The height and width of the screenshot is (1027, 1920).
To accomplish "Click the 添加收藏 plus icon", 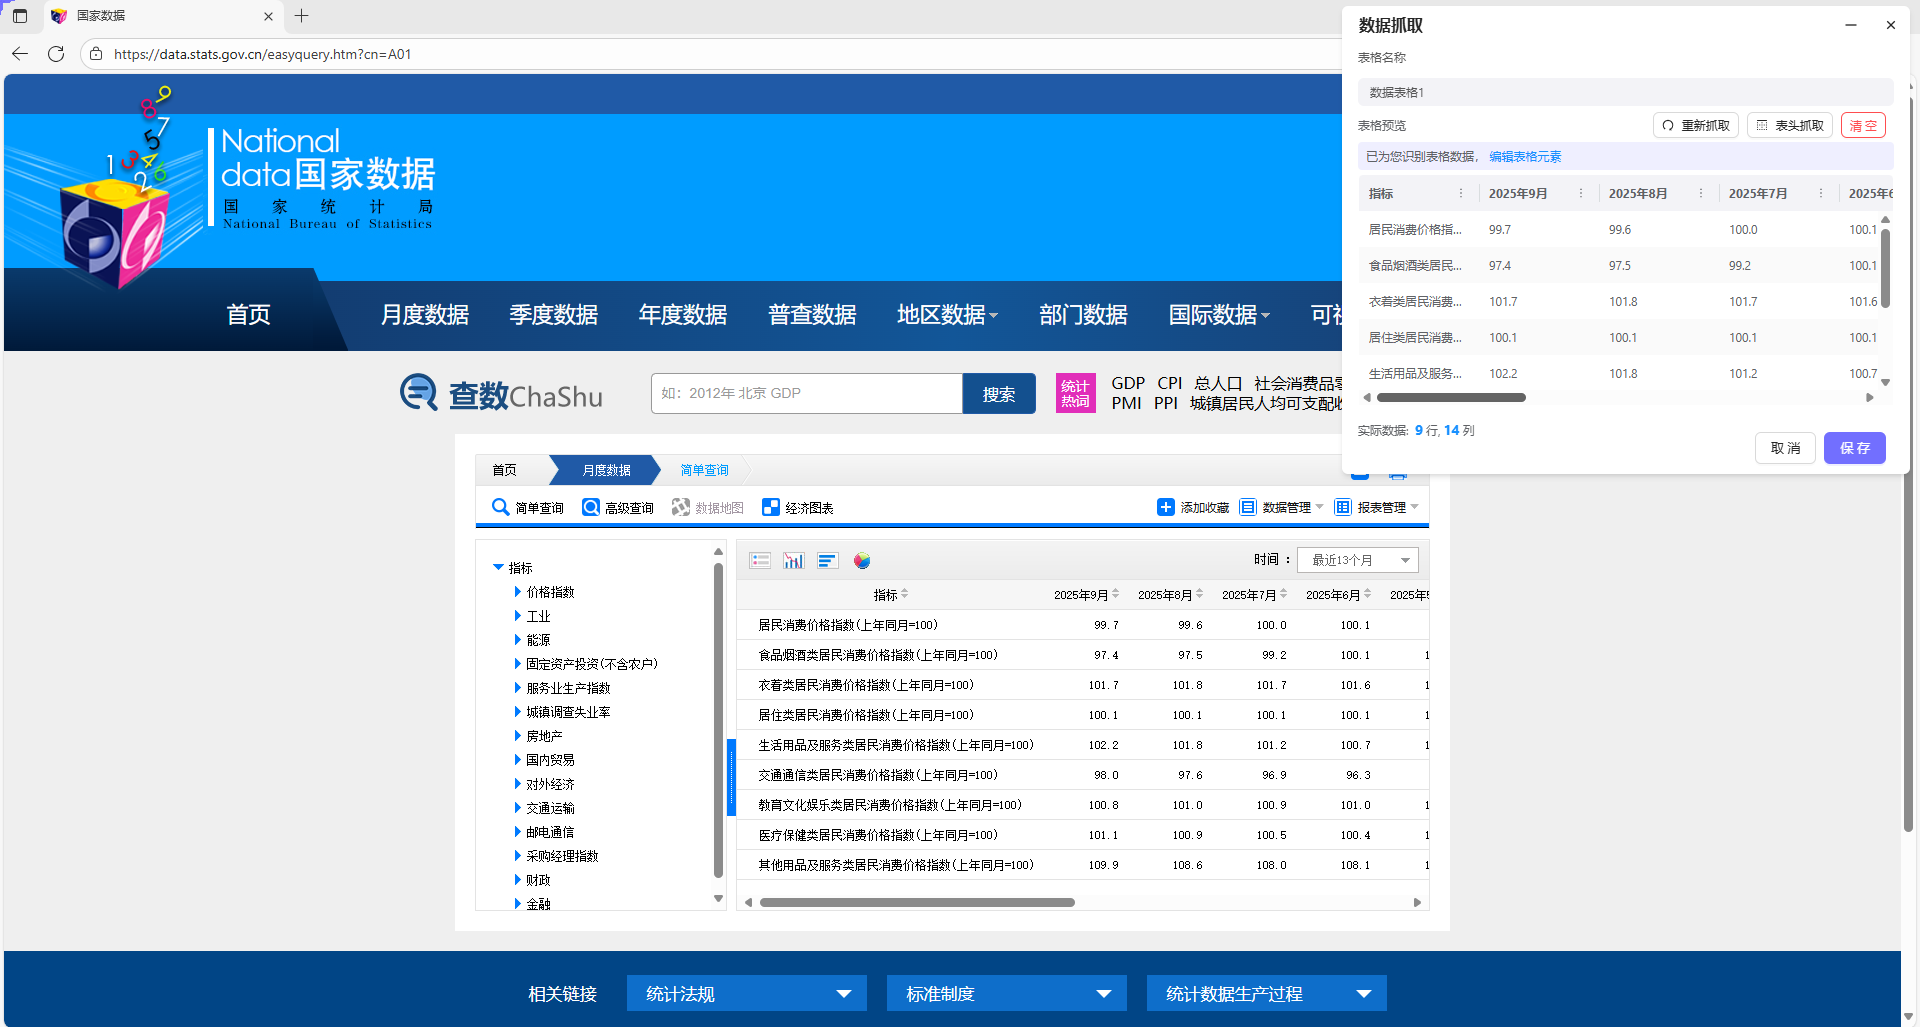I will pyautogui.click(x=1166, y=507).
